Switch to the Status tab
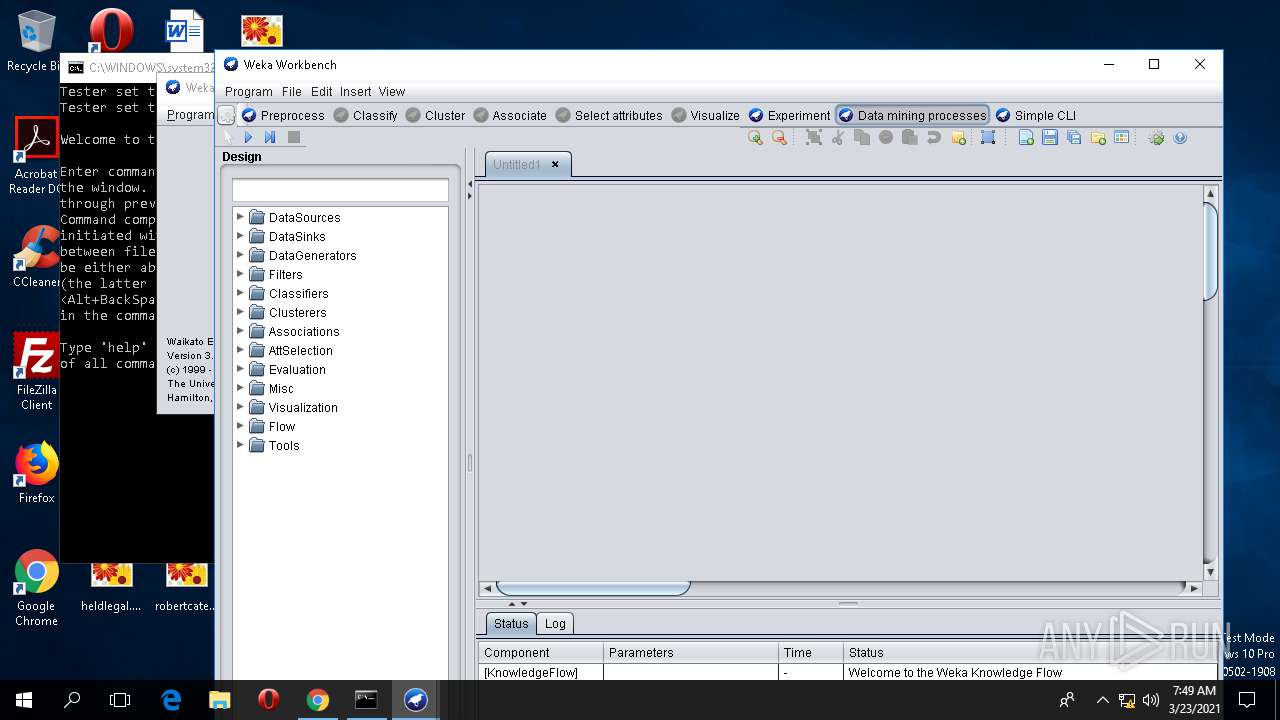 tap(511, 623)
